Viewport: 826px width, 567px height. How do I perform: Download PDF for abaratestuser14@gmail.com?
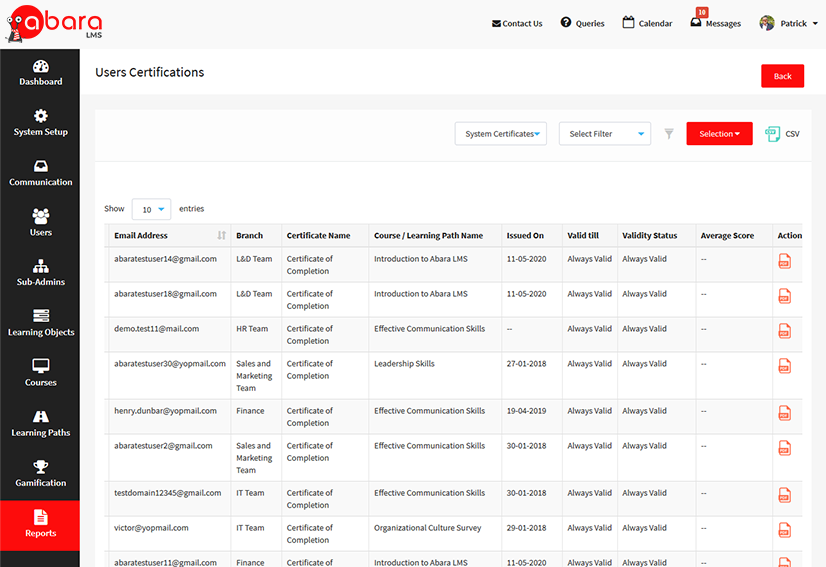[x=784, y=261]
